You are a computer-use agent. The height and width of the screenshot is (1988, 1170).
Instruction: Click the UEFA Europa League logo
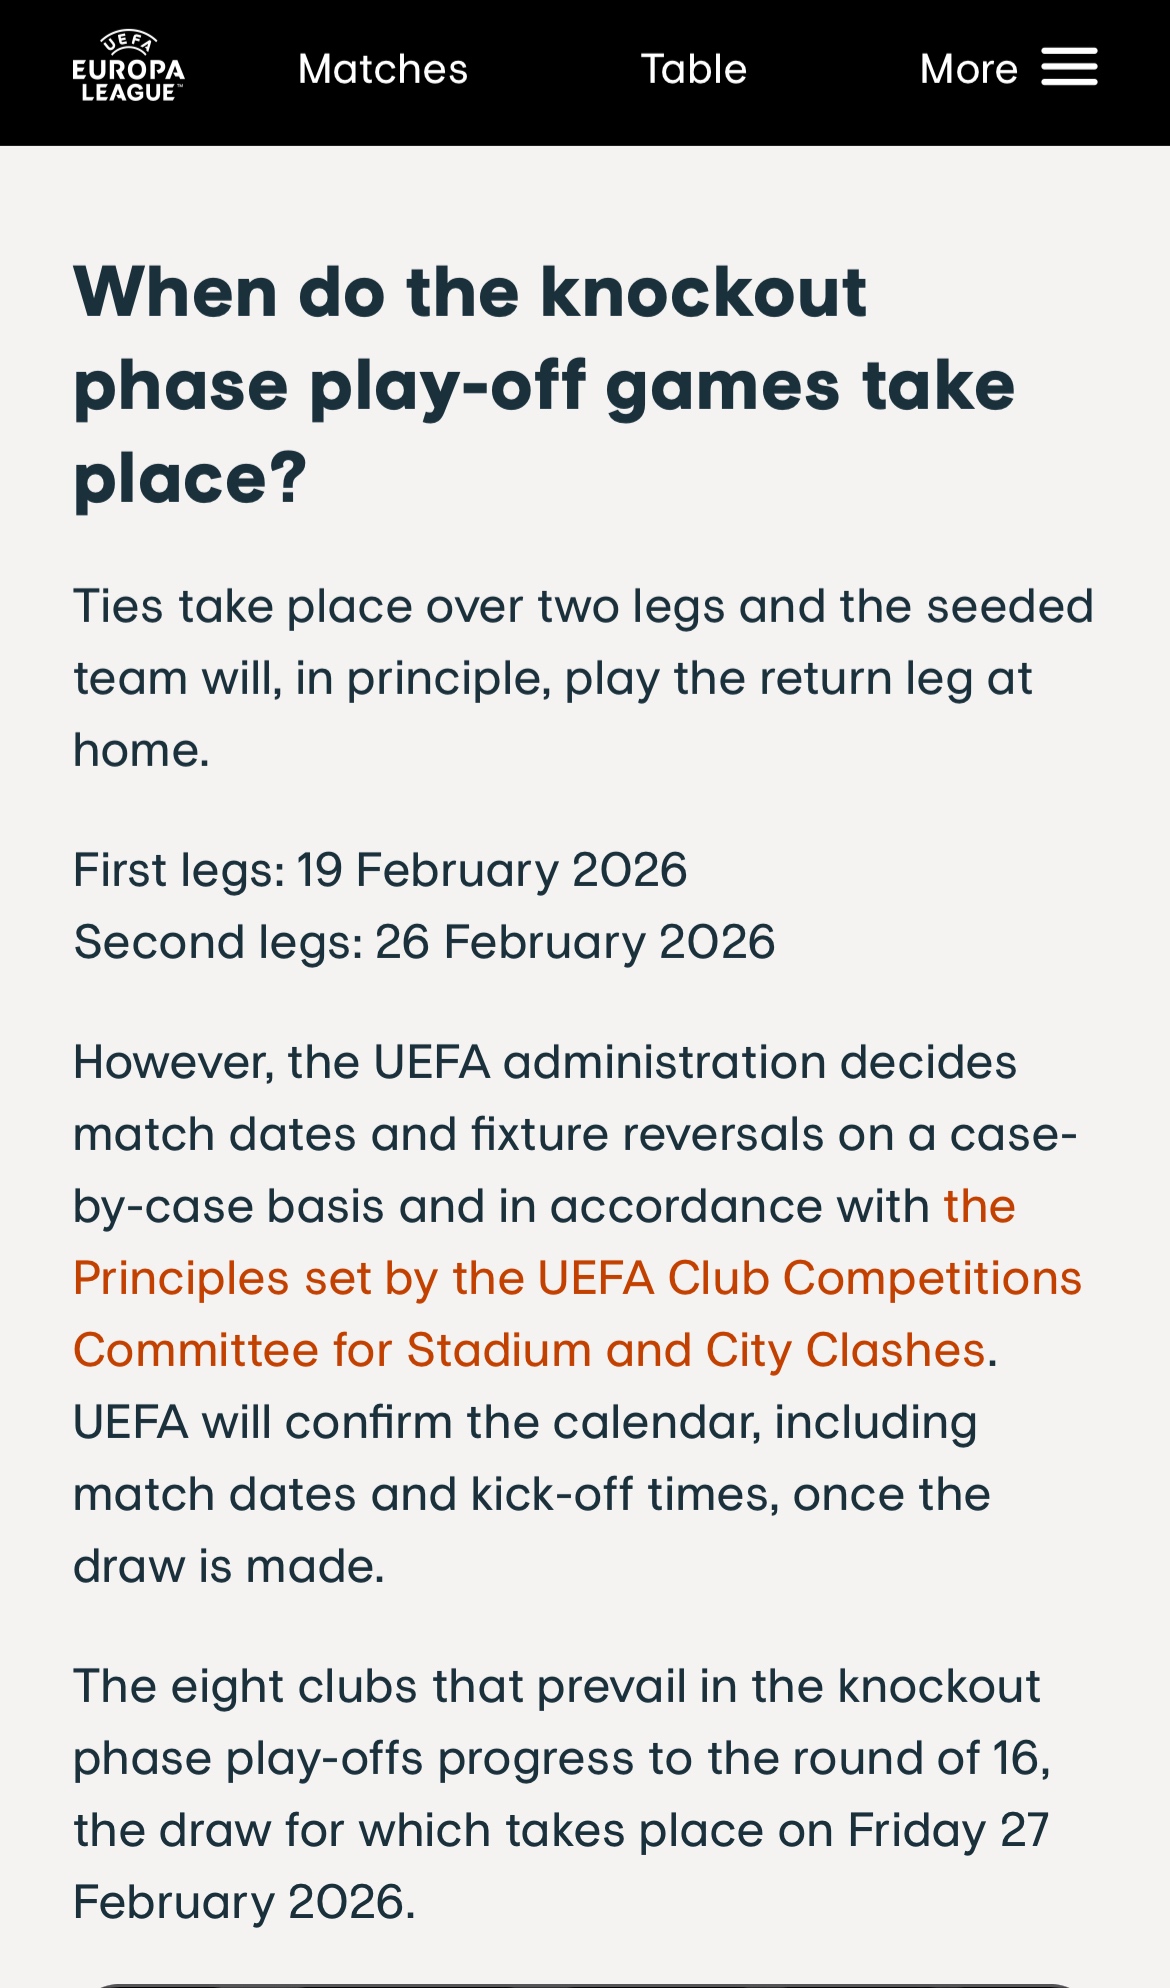click(128, 68)
